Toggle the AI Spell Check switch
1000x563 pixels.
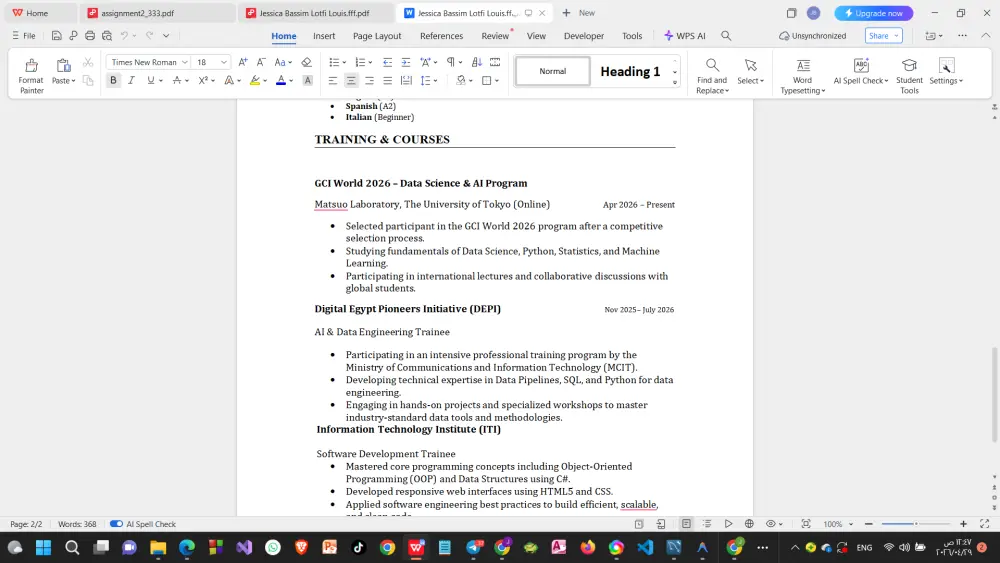(116, 523)
